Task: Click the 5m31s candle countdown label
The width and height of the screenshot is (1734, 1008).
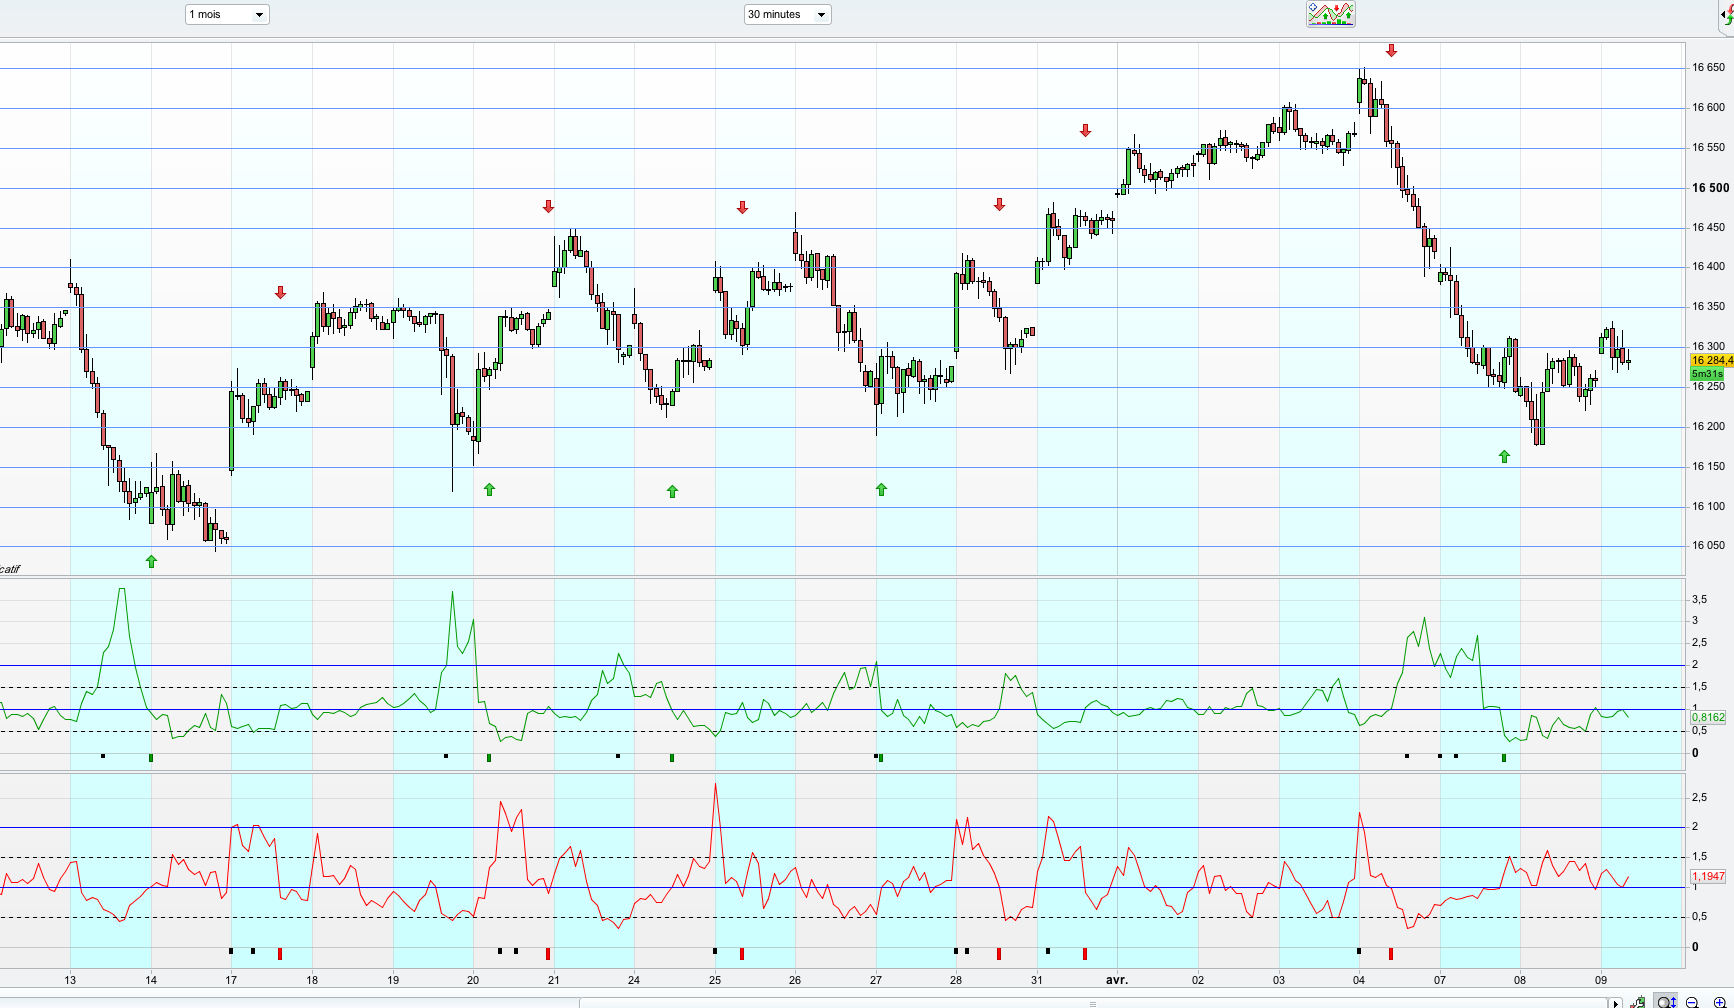Action: tap(1707, 374)
